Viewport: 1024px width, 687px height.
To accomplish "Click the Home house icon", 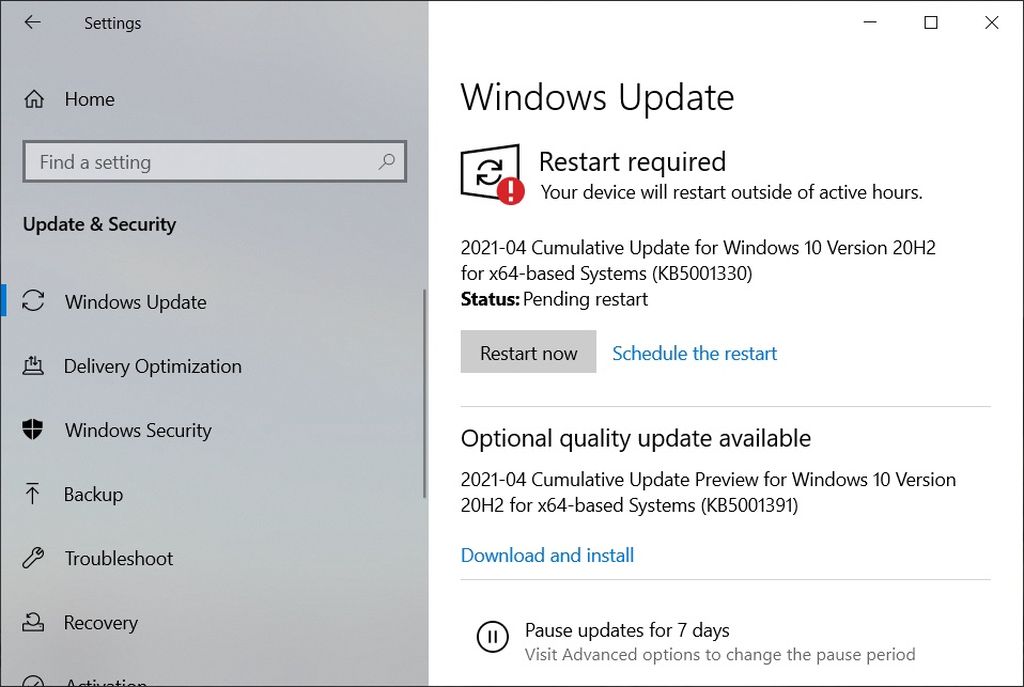I will click(34, 99).
